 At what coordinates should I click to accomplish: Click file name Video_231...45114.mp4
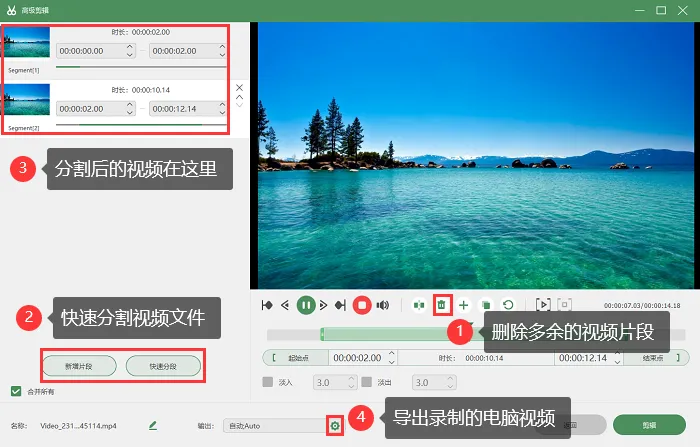click(78, 426)
